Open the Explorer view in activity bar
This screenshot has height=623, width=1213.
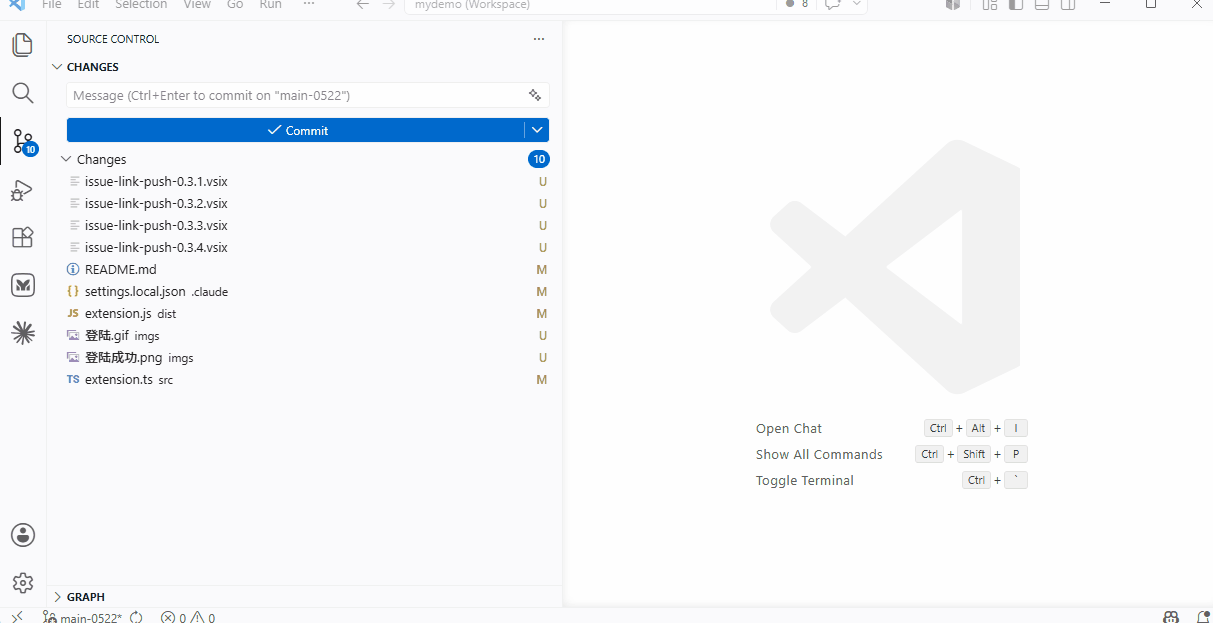click(x=22, y=45)
